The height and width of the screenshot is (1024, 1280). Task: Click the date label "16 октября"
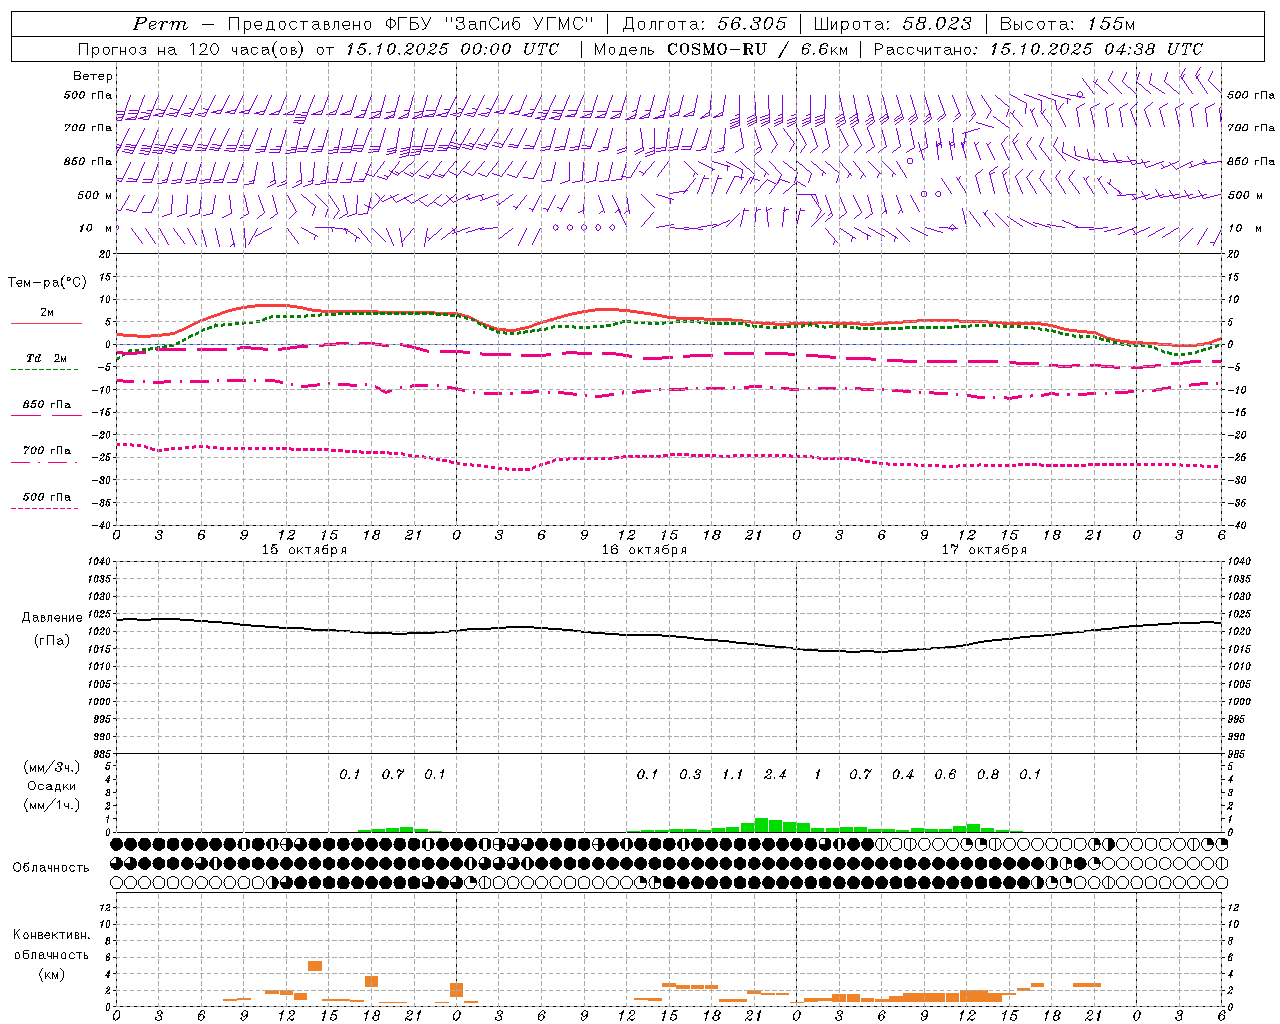pyautogui.click(x=644, y=550)
